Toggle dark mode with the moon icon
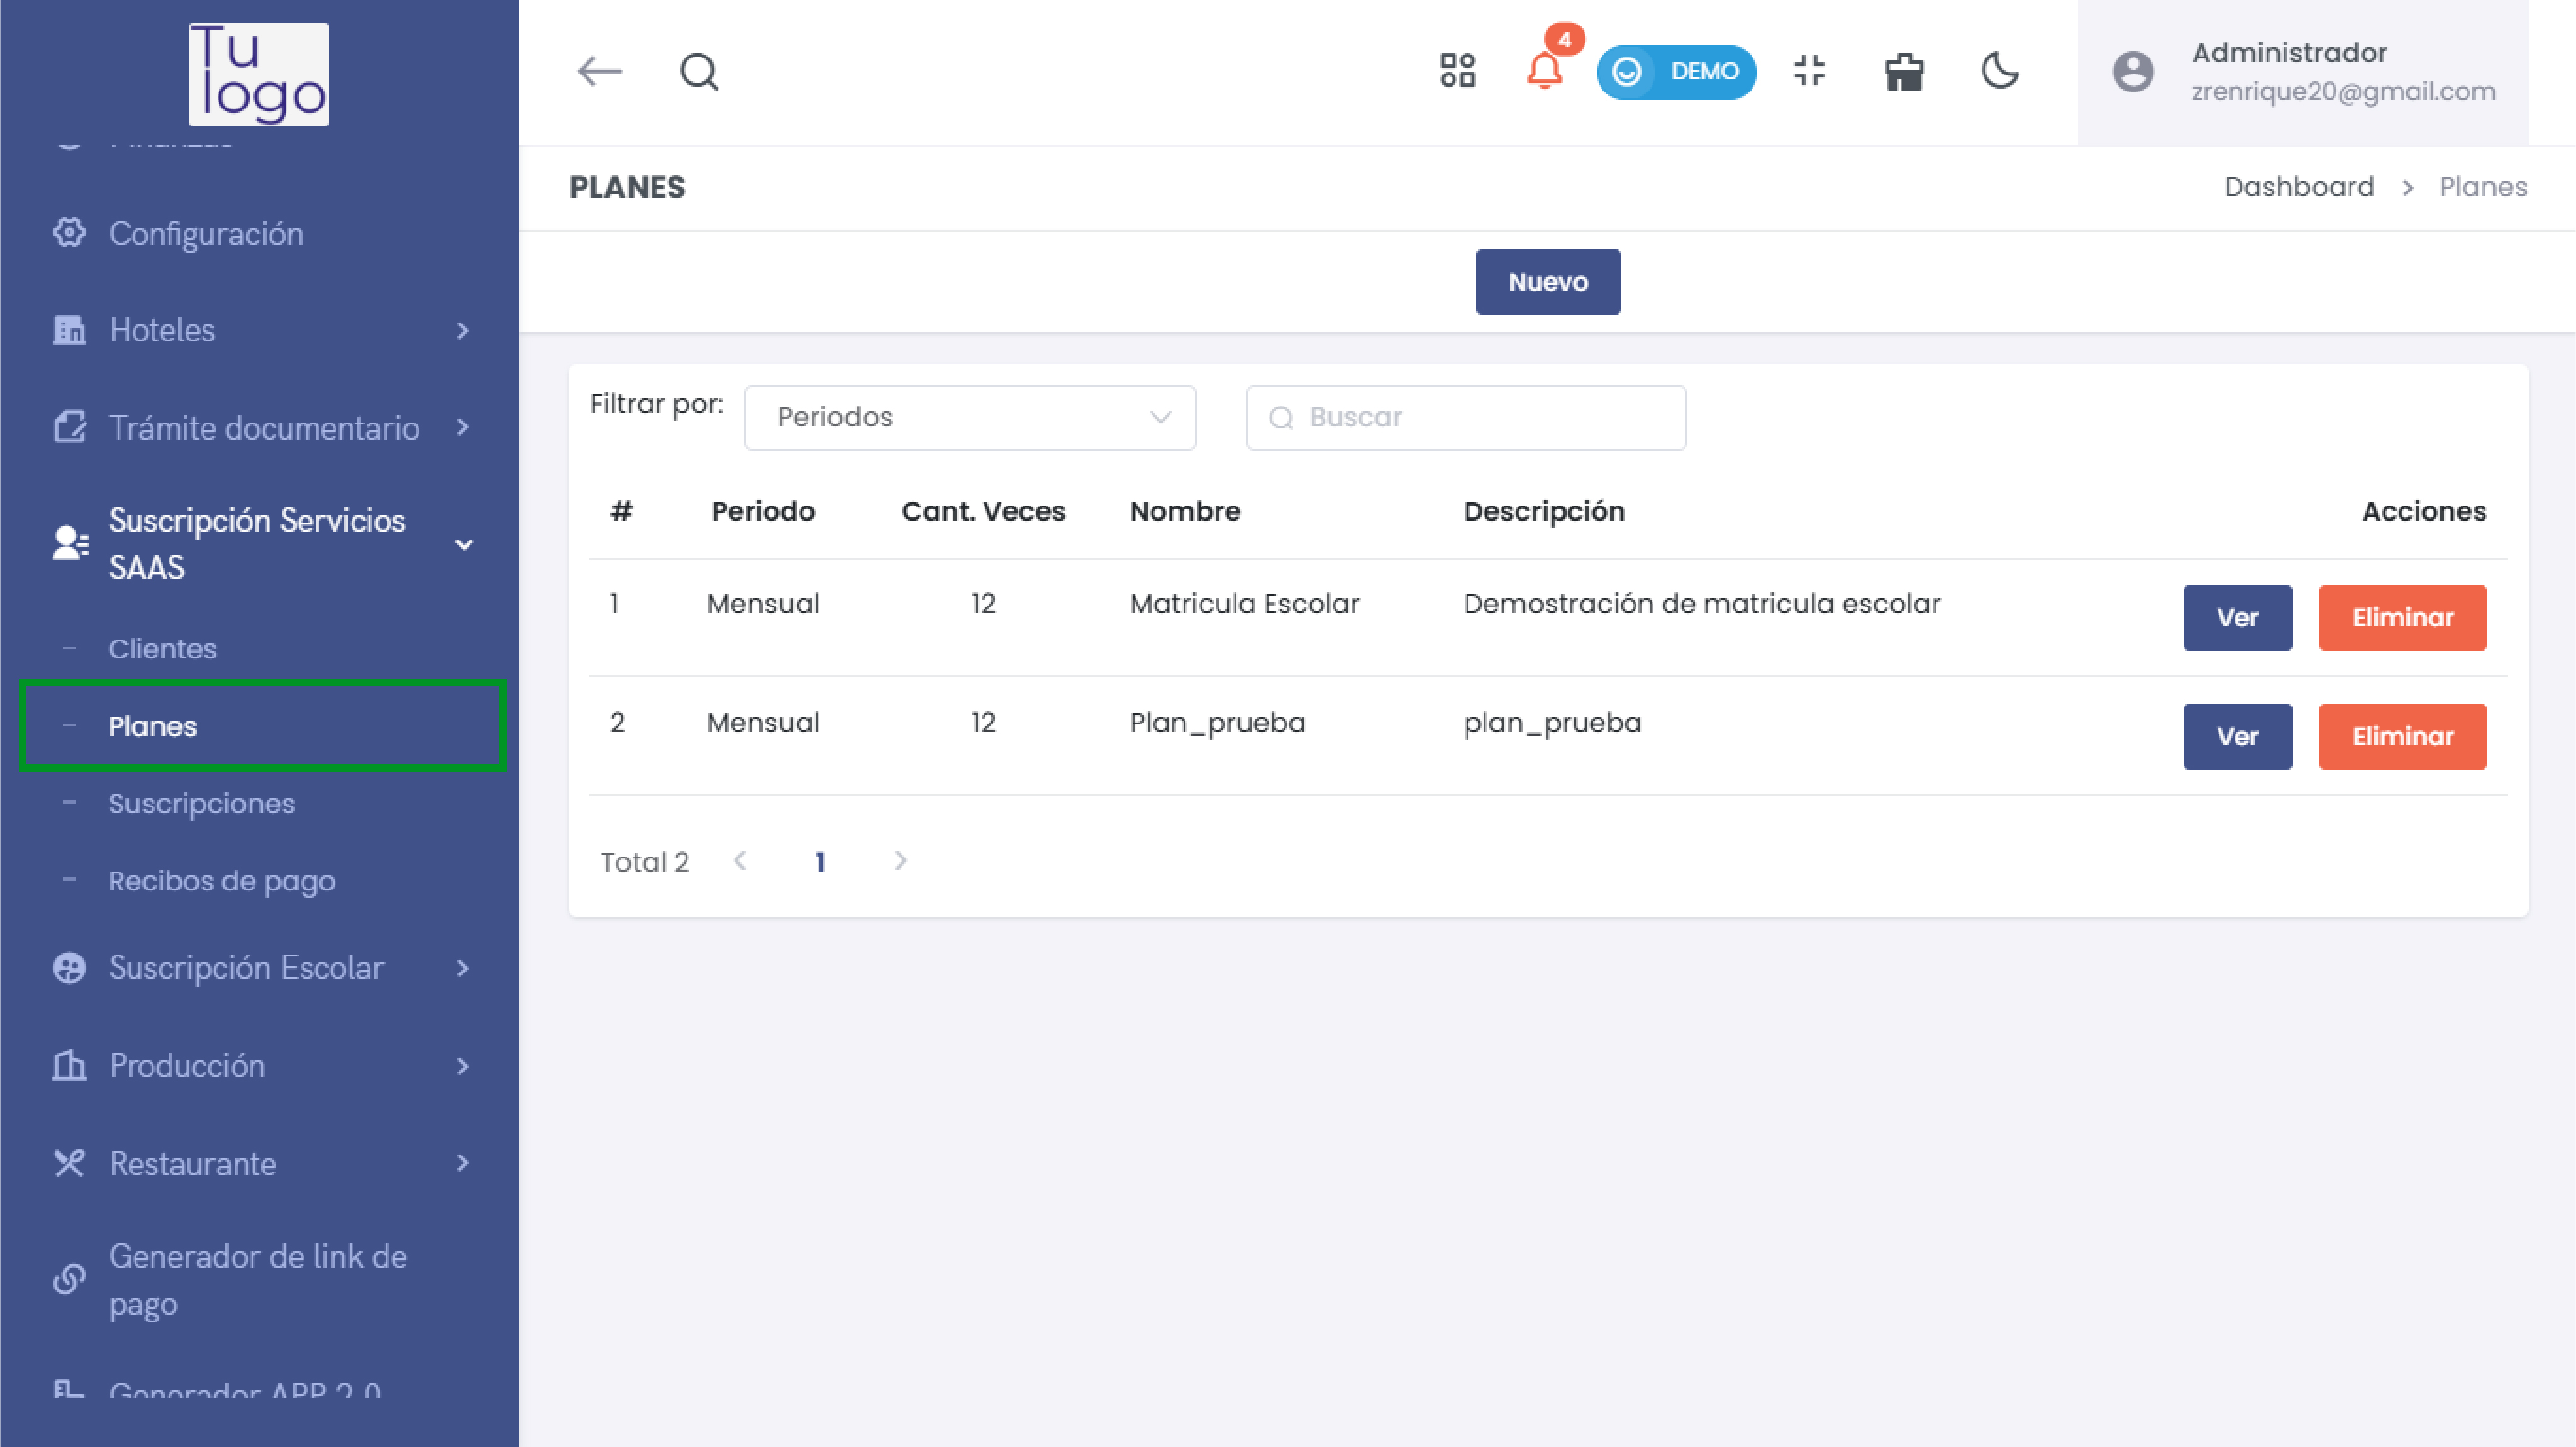The image size is (2576, 1447). [x=1999, y=71]
